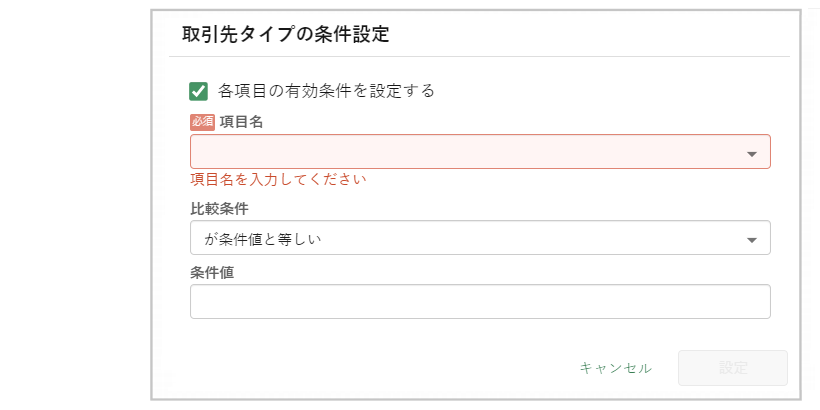Show the comparison condition options list

(752, 240)
